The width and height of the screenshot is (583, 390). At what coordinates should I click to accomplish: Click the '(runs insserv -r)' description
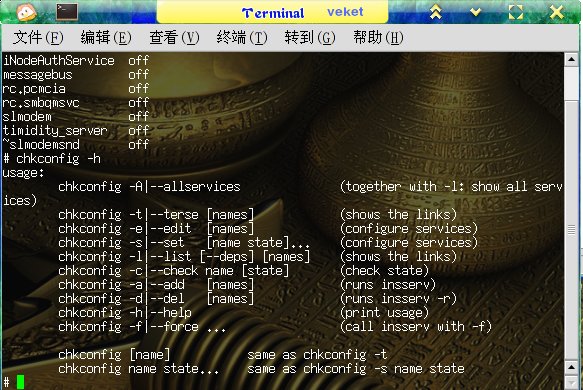pos(398,299)
